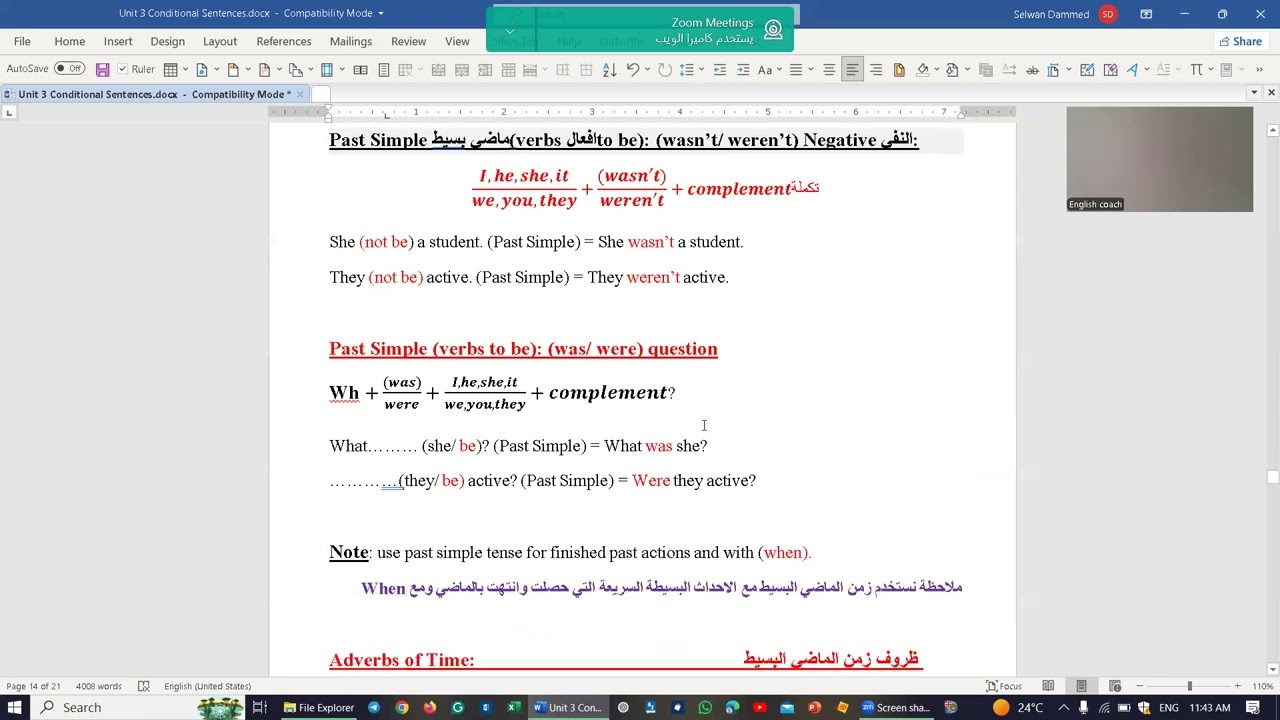Screen dimensions: 1280x720
Task: Click the vertical scrollbar thumb
Action: coord(1272,477)
